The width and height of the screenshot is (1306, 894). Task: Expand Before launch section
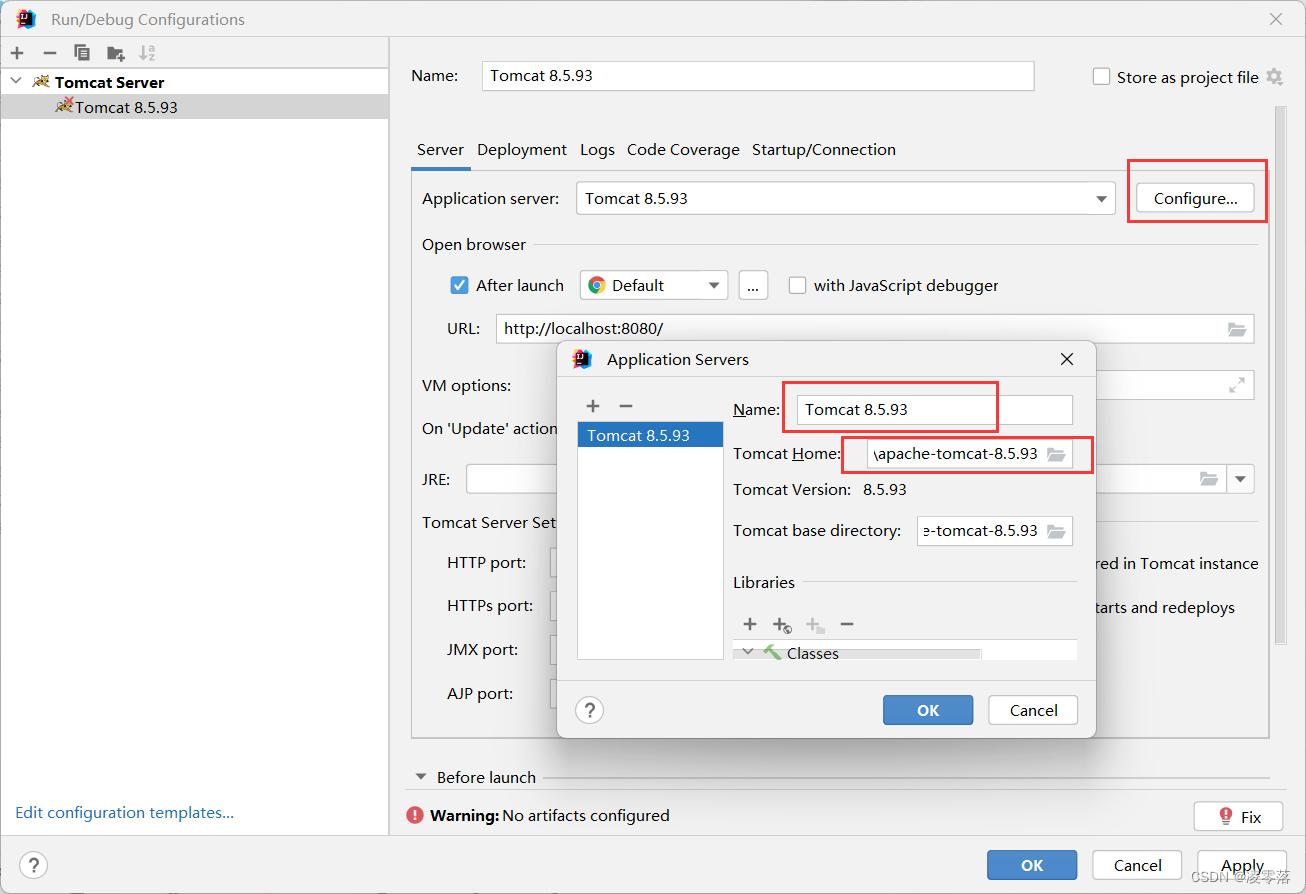423,777
